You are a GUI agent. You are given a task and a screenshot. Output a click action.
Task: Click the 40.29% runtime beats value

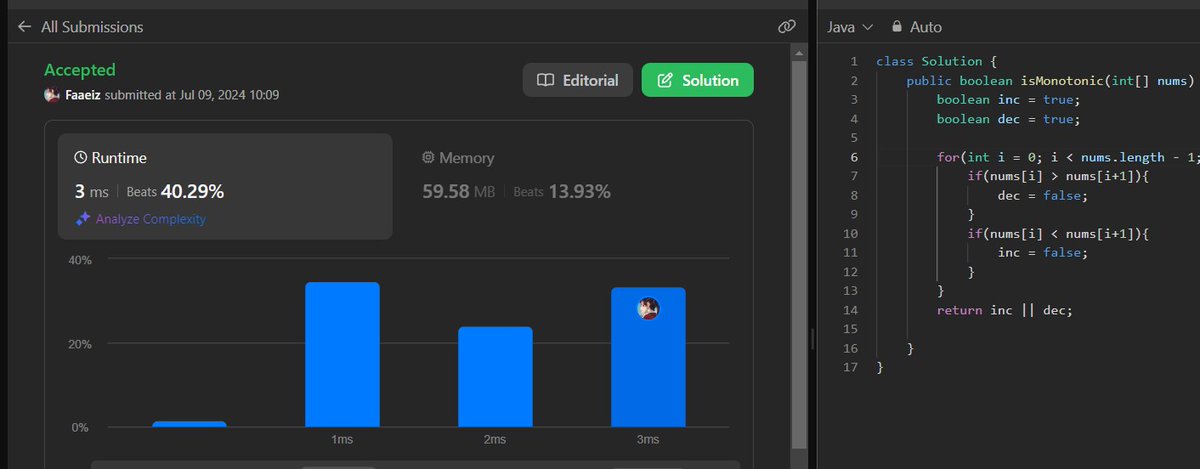[x=192, y=191]
